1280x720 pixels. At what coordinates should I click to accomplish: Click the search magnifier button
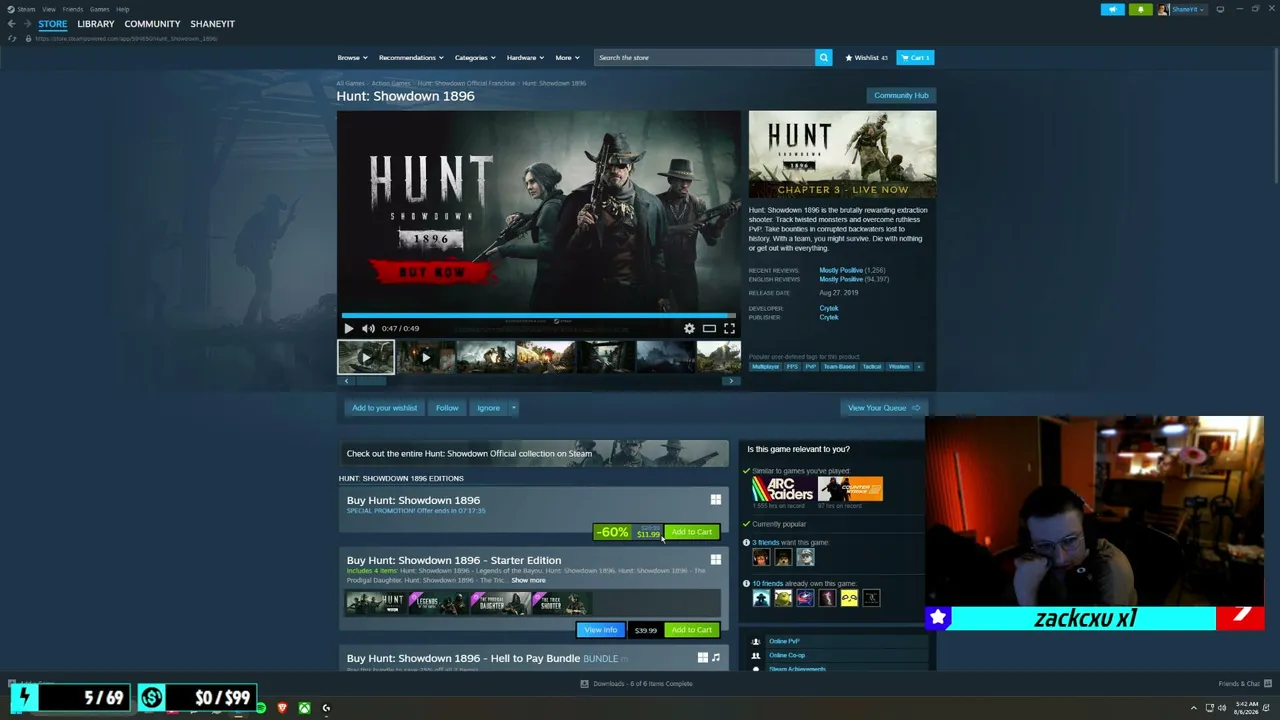tap(824, 58)
